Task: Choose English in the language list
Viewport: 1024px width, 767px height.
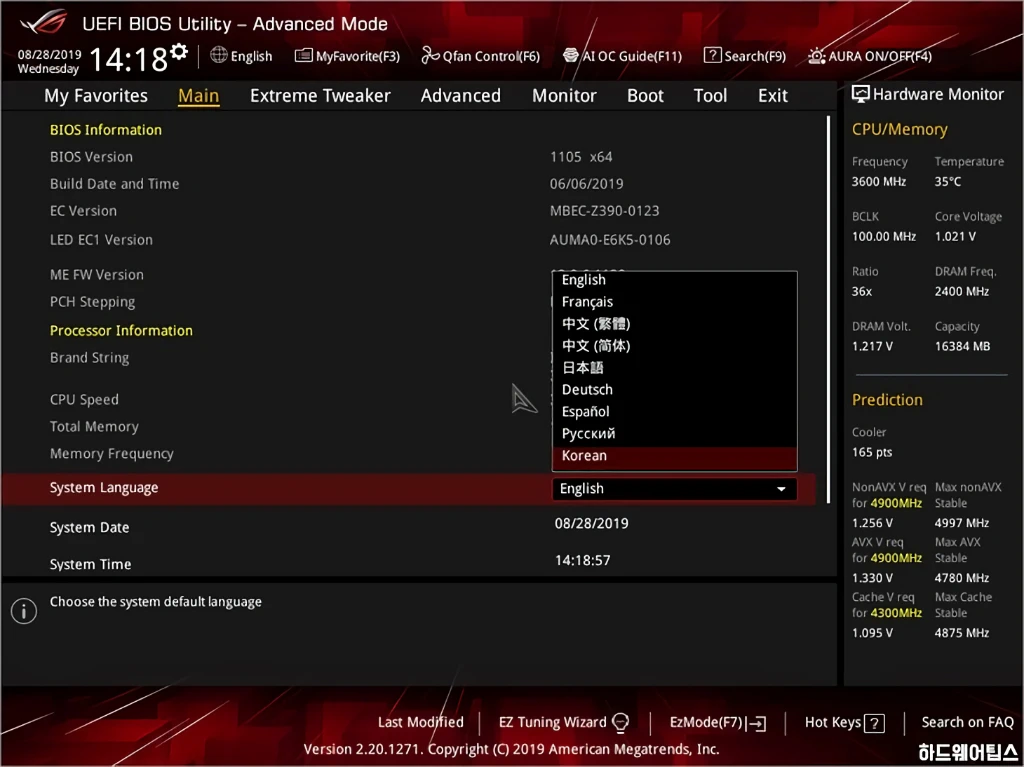Action: coord(675,280)
